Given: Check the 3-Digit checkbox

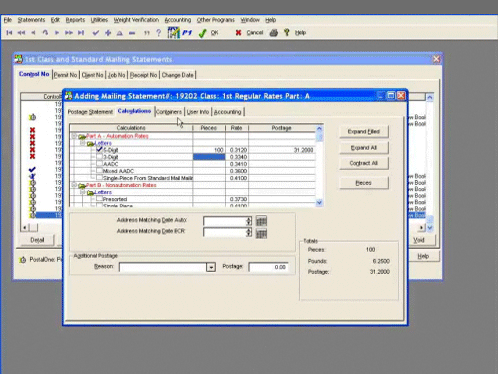Looking at the screenshot, I should point(99,157).
